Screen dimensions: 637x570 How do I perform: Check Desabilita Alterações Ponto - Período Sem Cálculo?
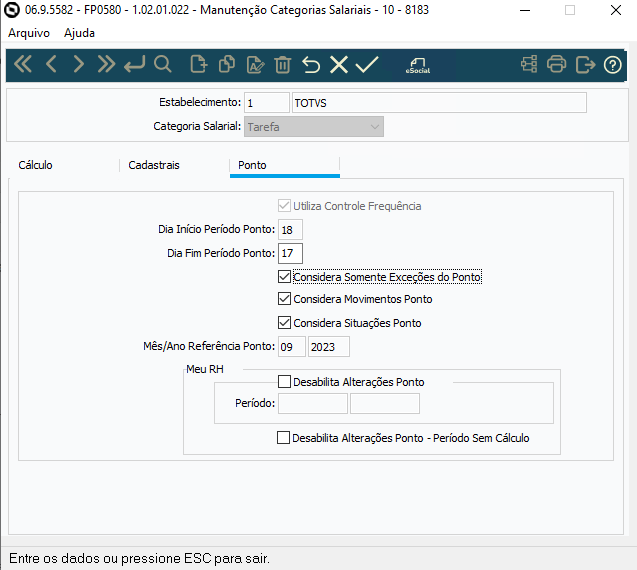pyautogui.click(x=283, y=438)
